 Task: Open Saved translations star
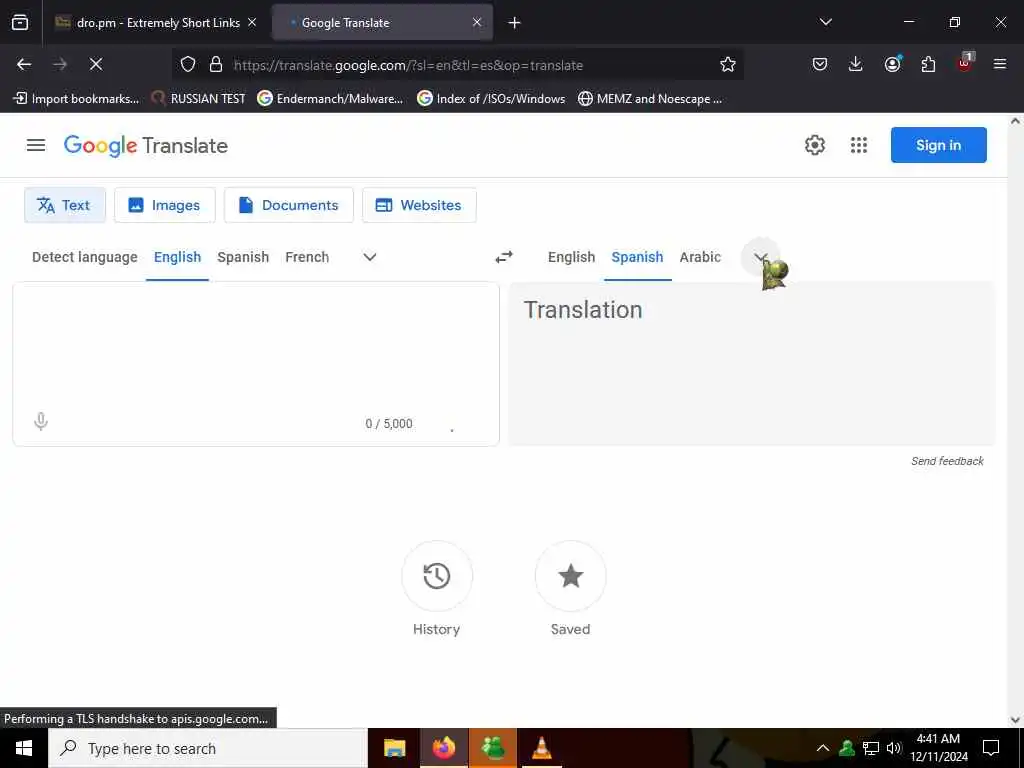point(570,576)
